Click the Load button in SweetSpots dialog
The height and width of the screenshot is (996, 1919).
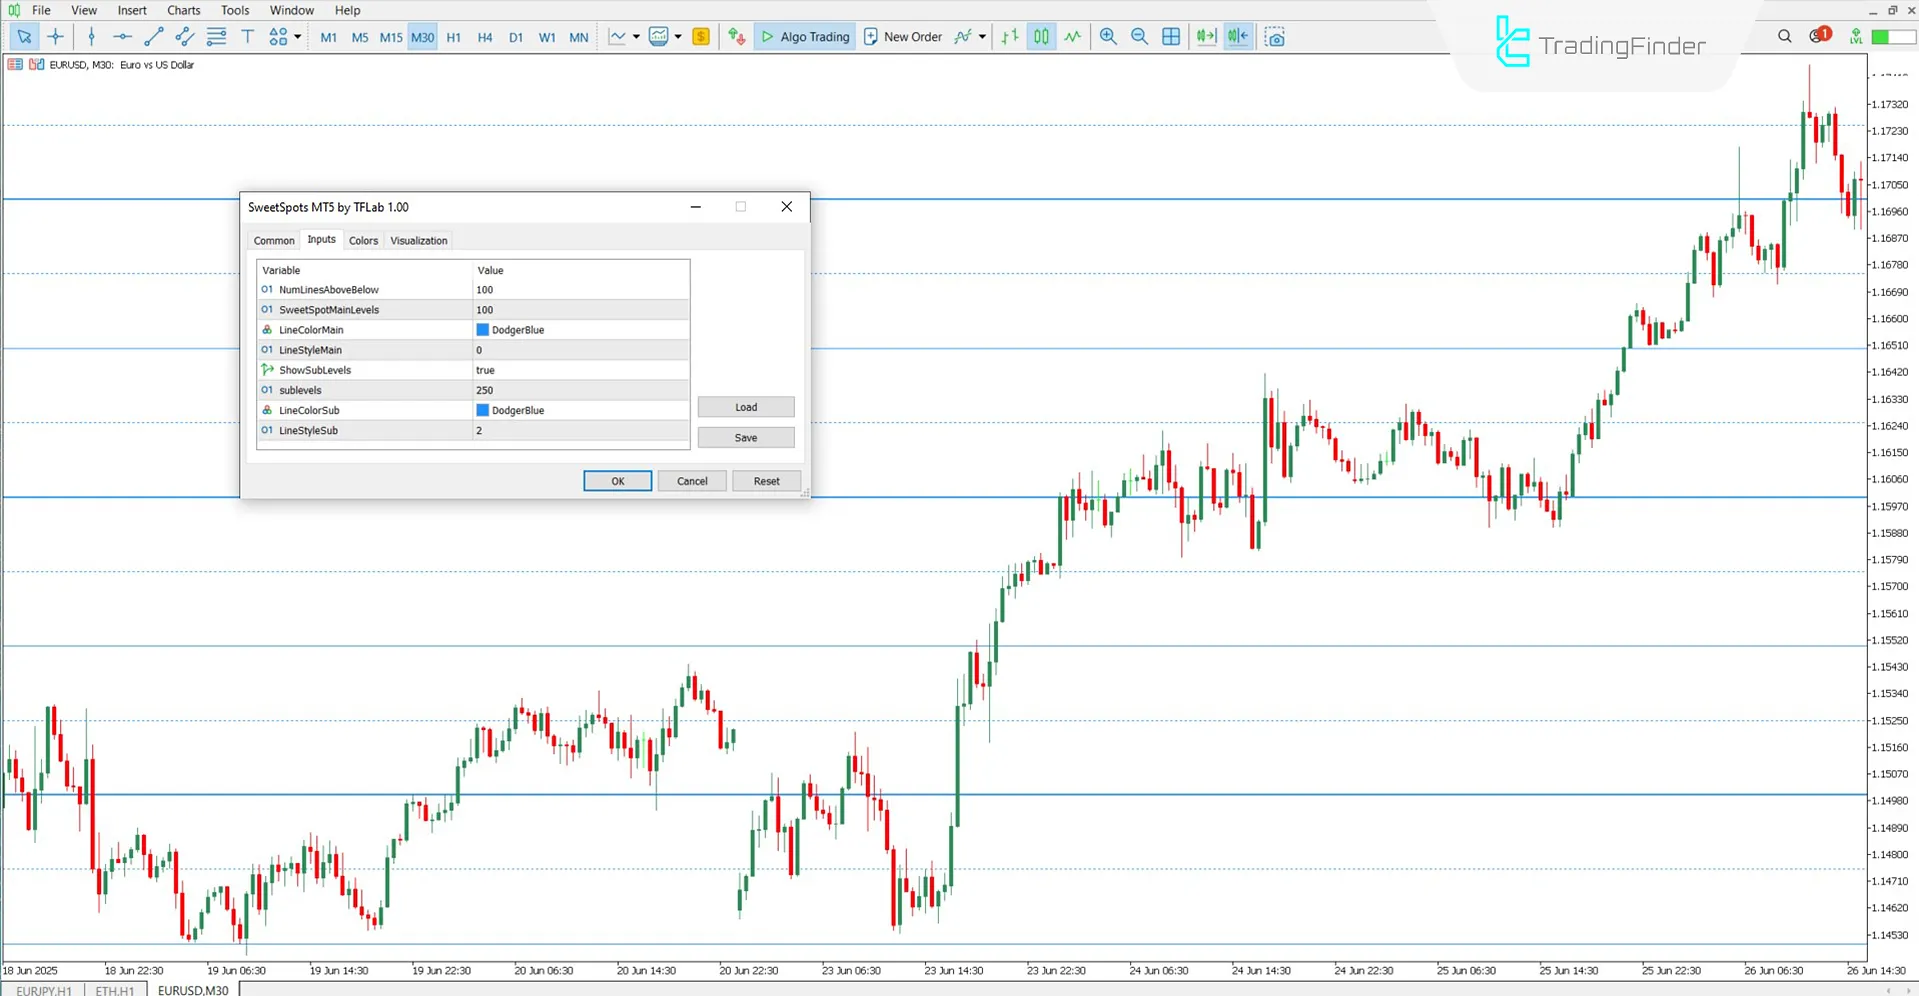coord(745,407)
